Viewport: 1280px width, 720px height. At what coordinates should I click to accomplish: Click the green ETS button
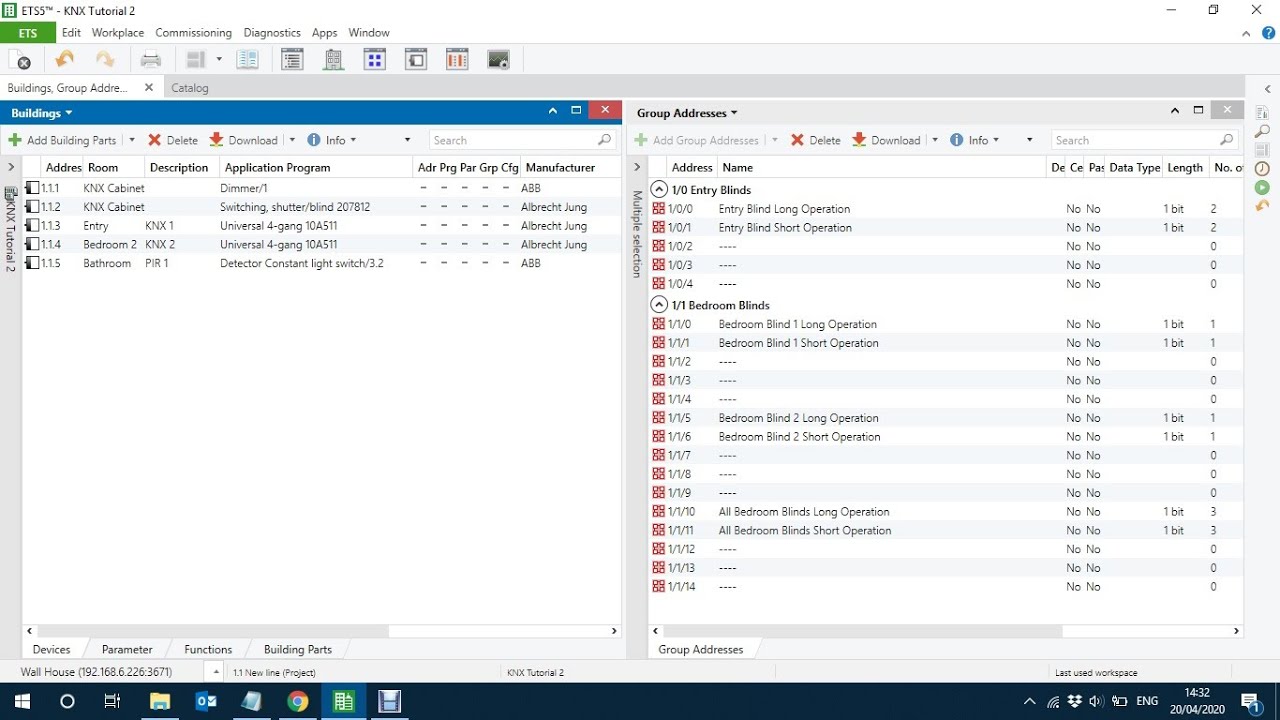point(28,33)
